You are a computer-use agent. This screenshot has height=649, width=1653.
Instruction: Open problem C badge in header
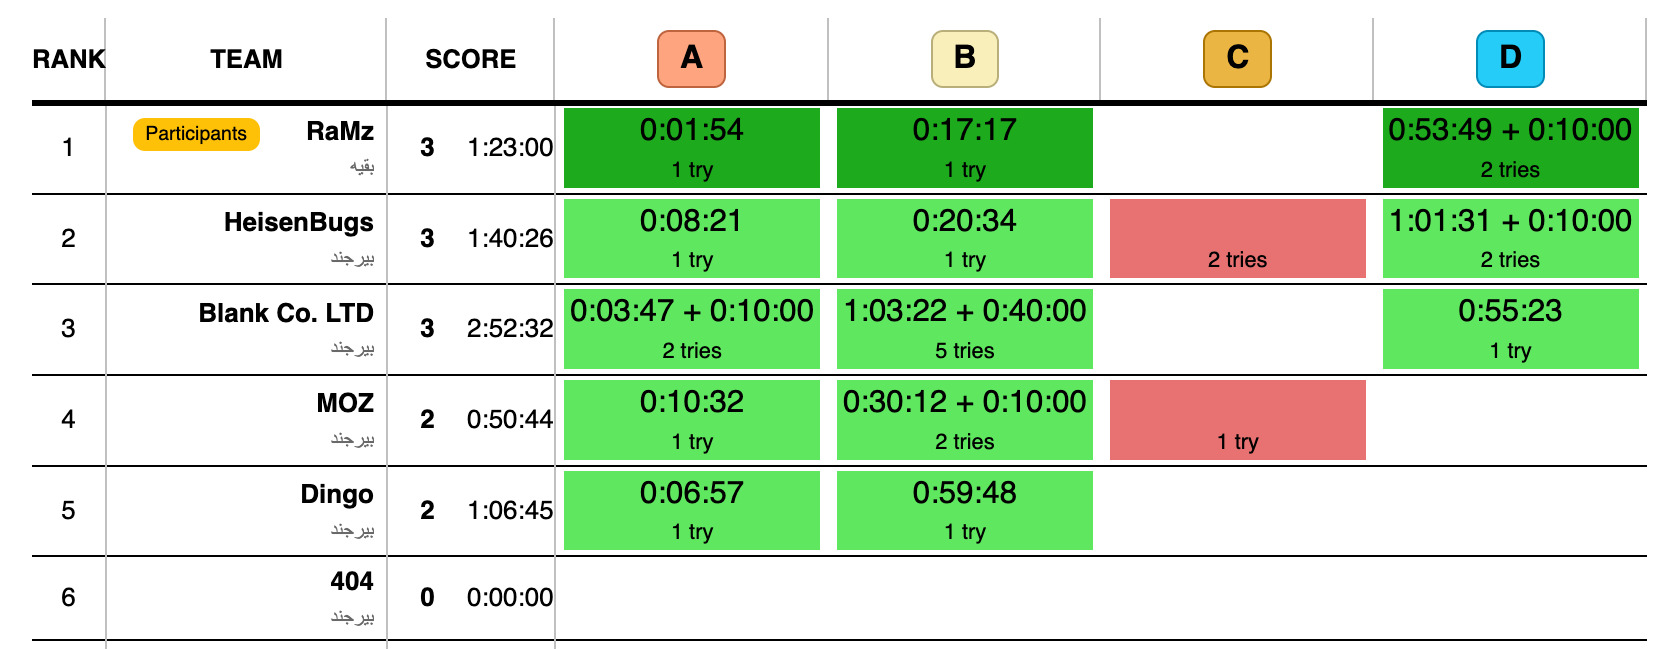pos(1237,58)
